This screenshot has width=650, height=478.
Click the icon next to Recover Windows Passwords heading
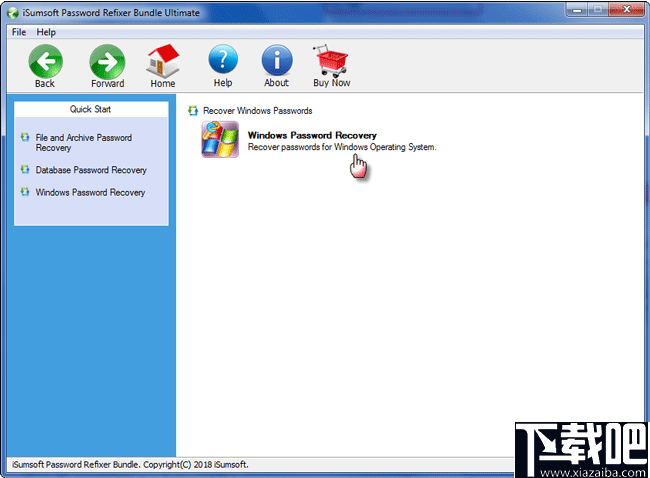193,111
